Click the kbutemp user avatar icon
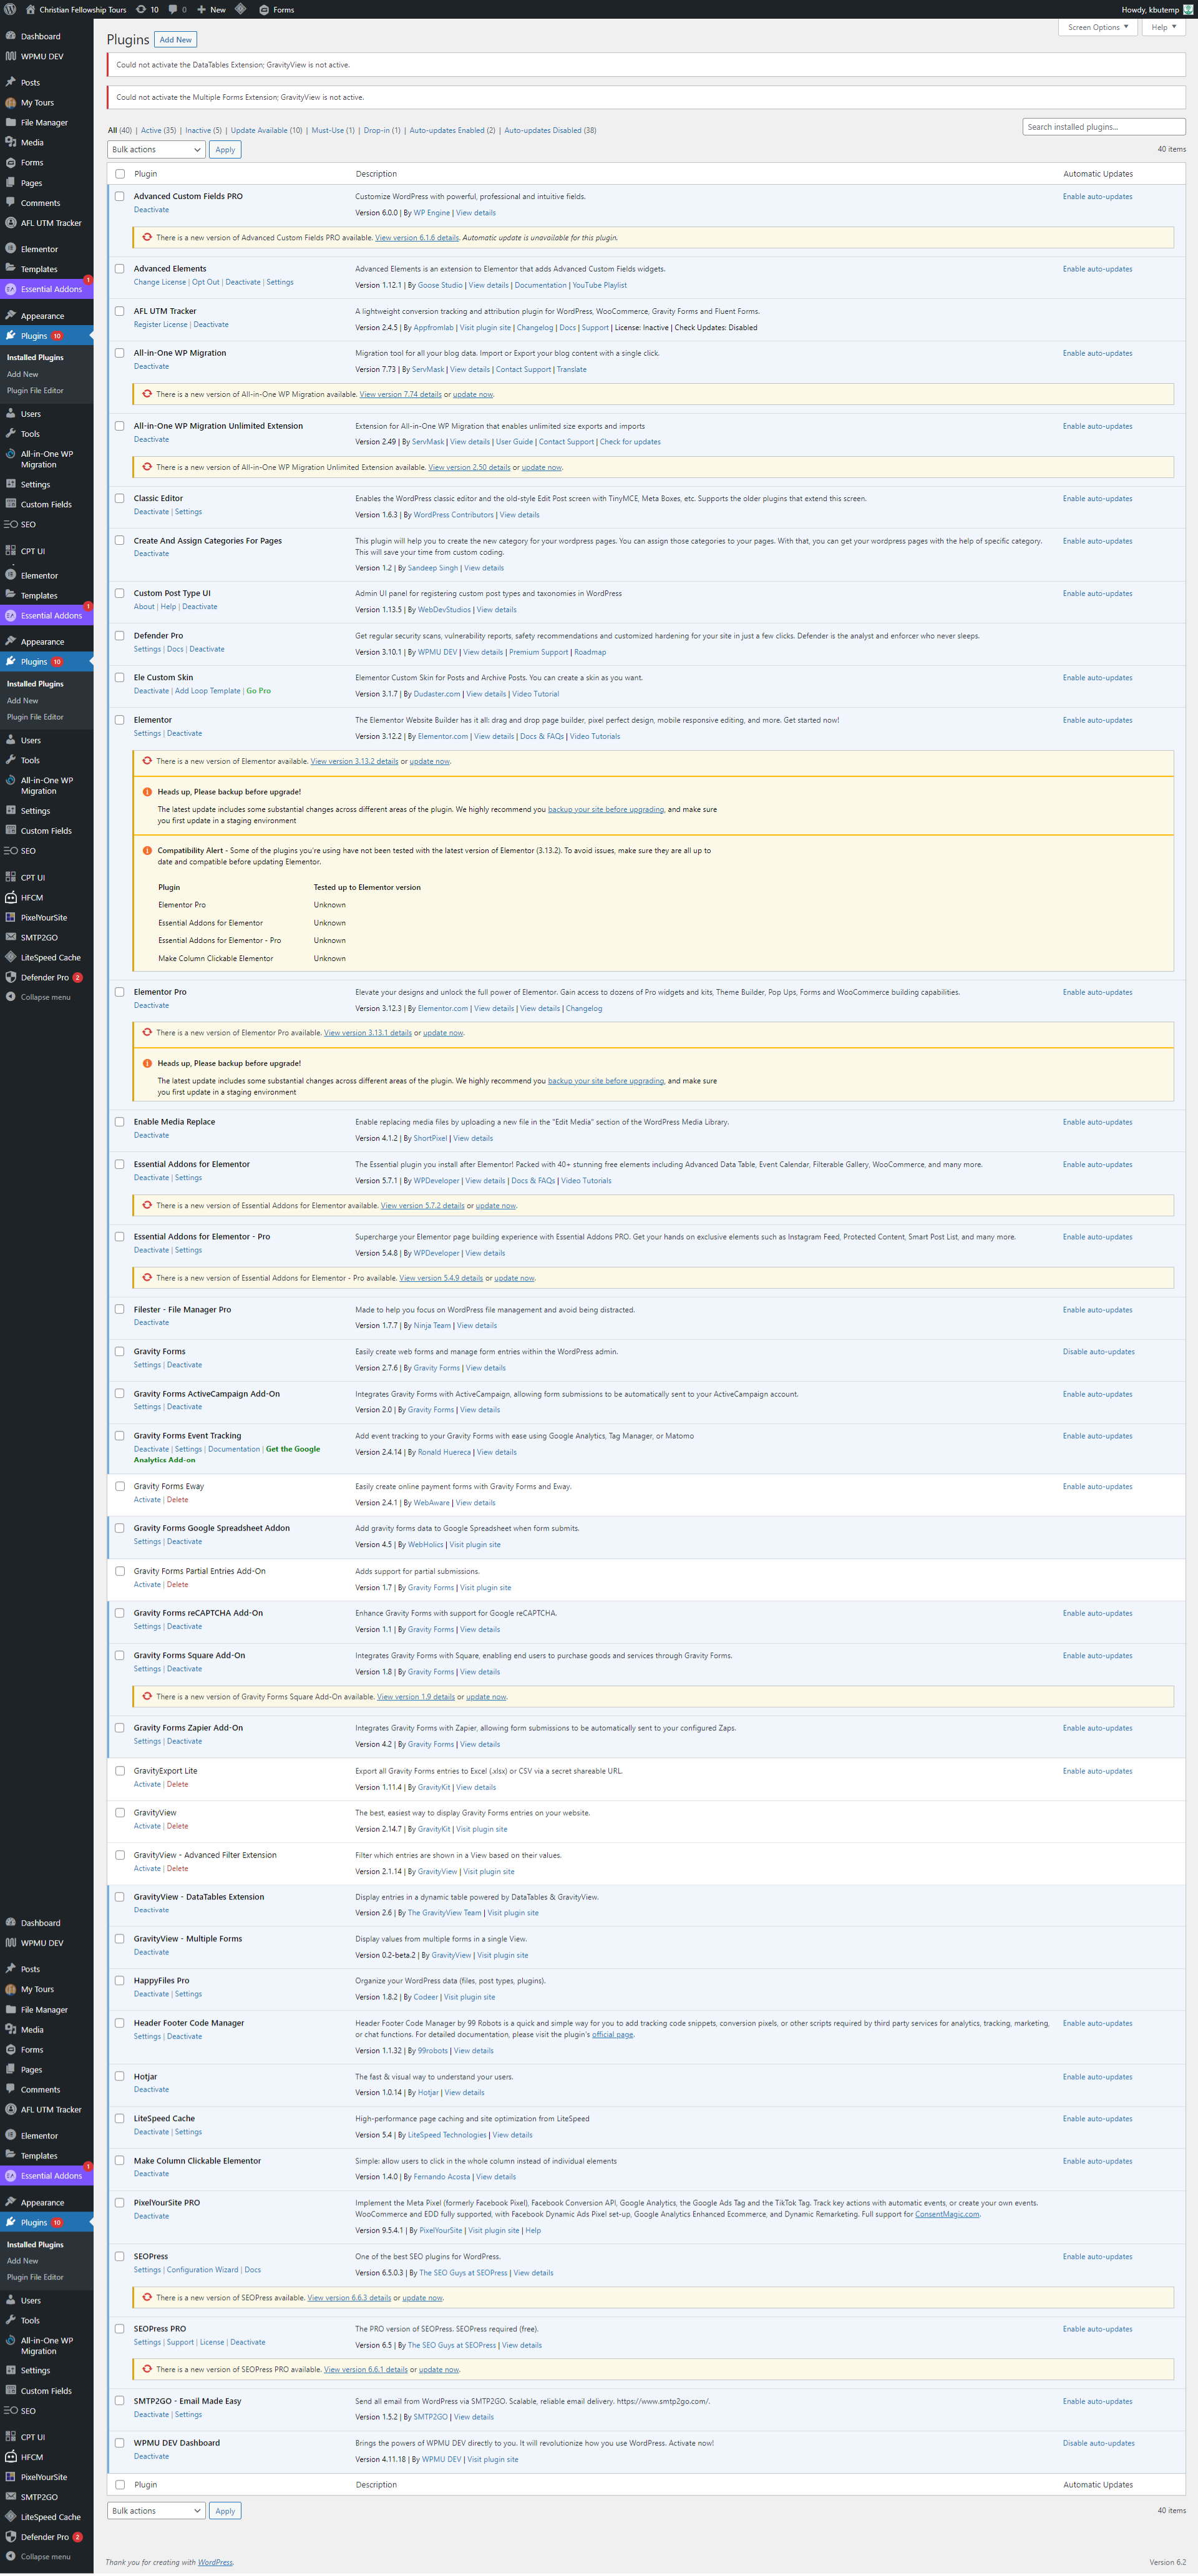Image resolution: width=1198 pixels, height=2576 pixels. pyautogui.click(x=1187, y=9)
